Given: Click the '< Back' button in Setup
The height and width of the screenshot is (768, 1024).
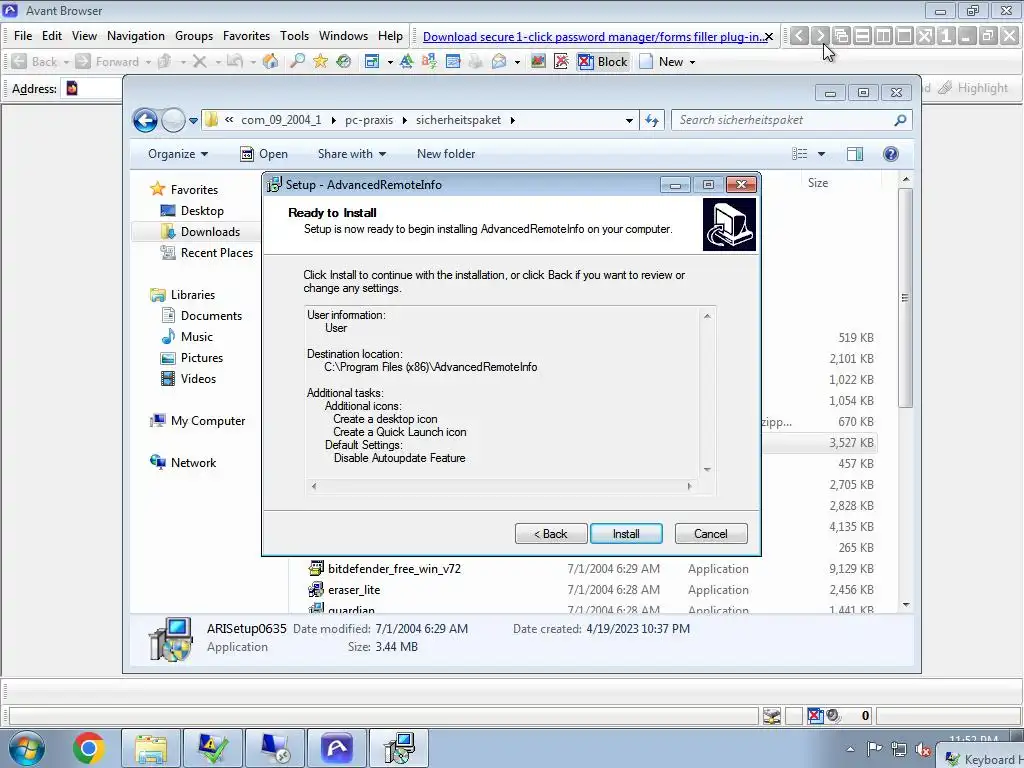Looking at the screenshot, I should click(x=551, y=534).
